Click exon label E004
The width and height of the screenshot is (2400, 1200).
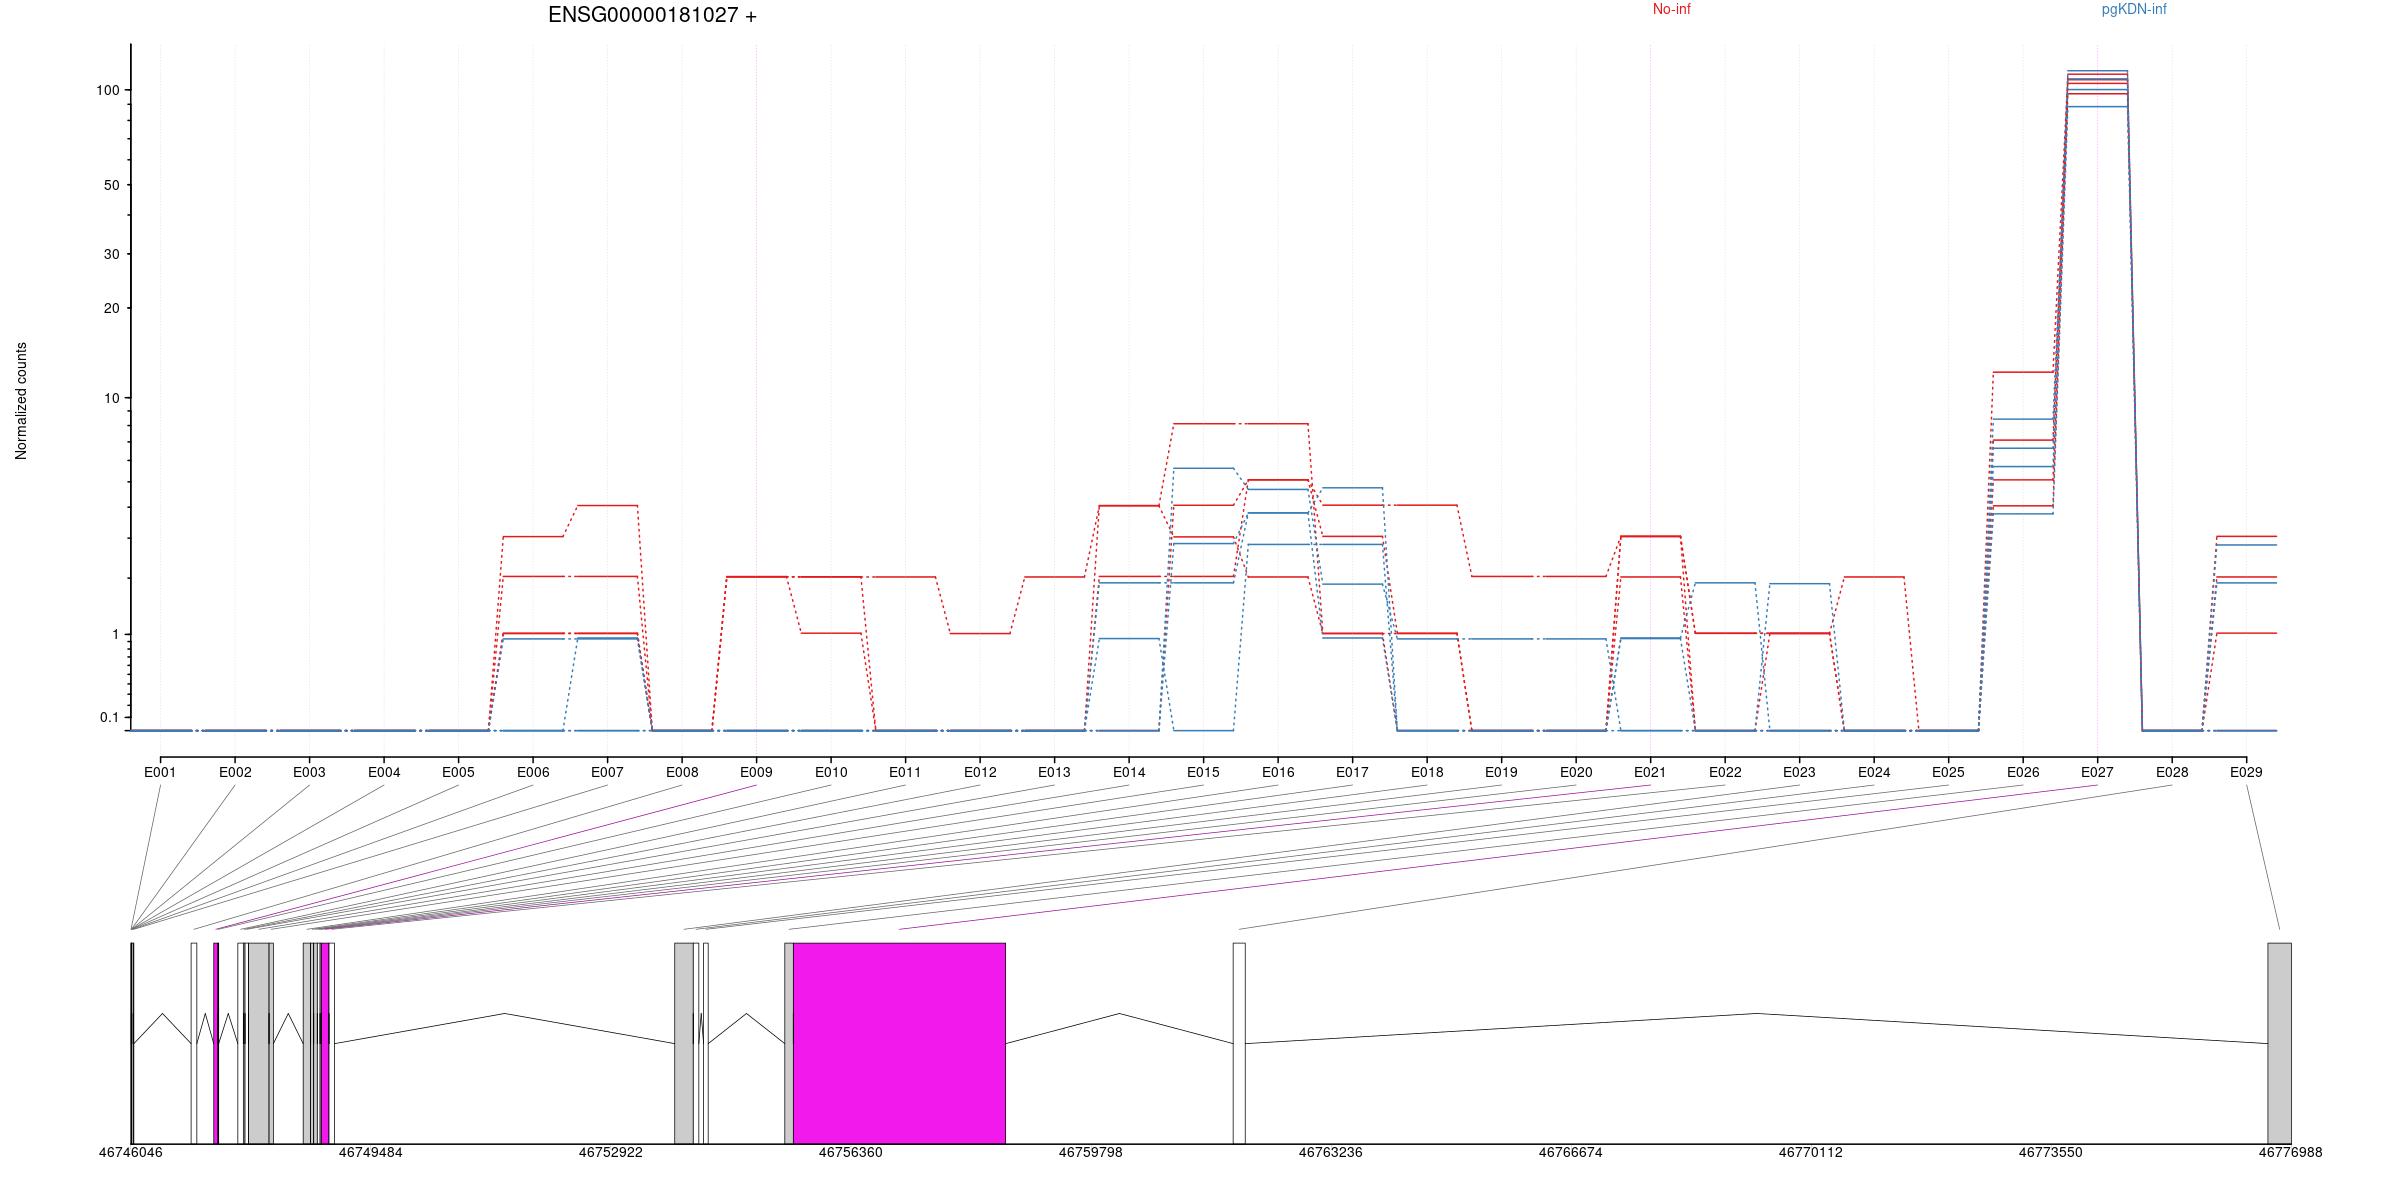click(x=384, y=772)
